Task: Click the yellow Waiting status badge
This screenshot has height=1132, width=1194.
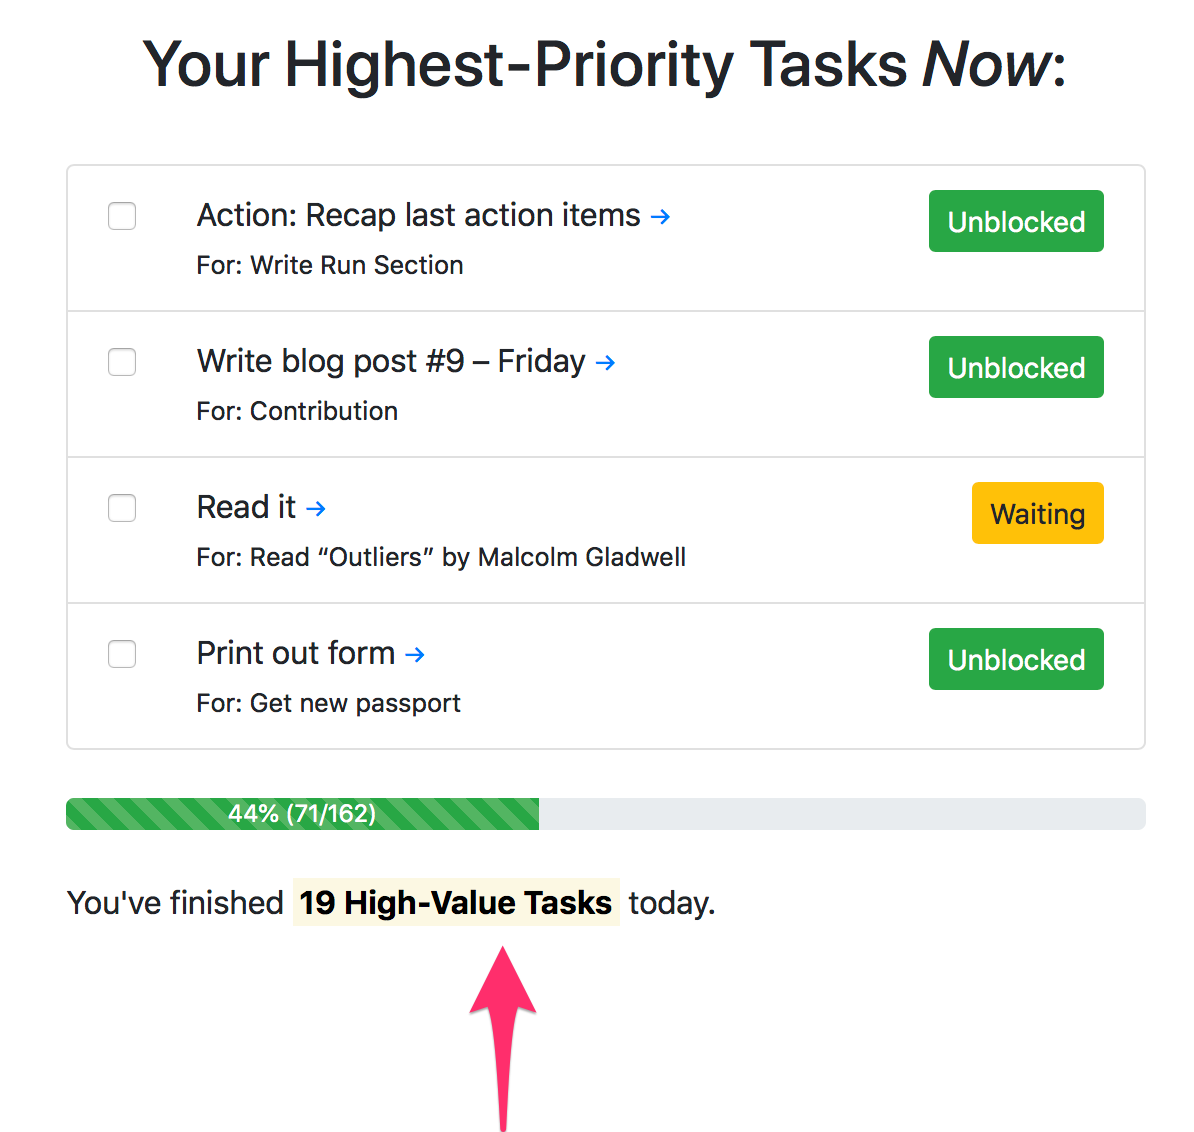Action: [1037, 514]
